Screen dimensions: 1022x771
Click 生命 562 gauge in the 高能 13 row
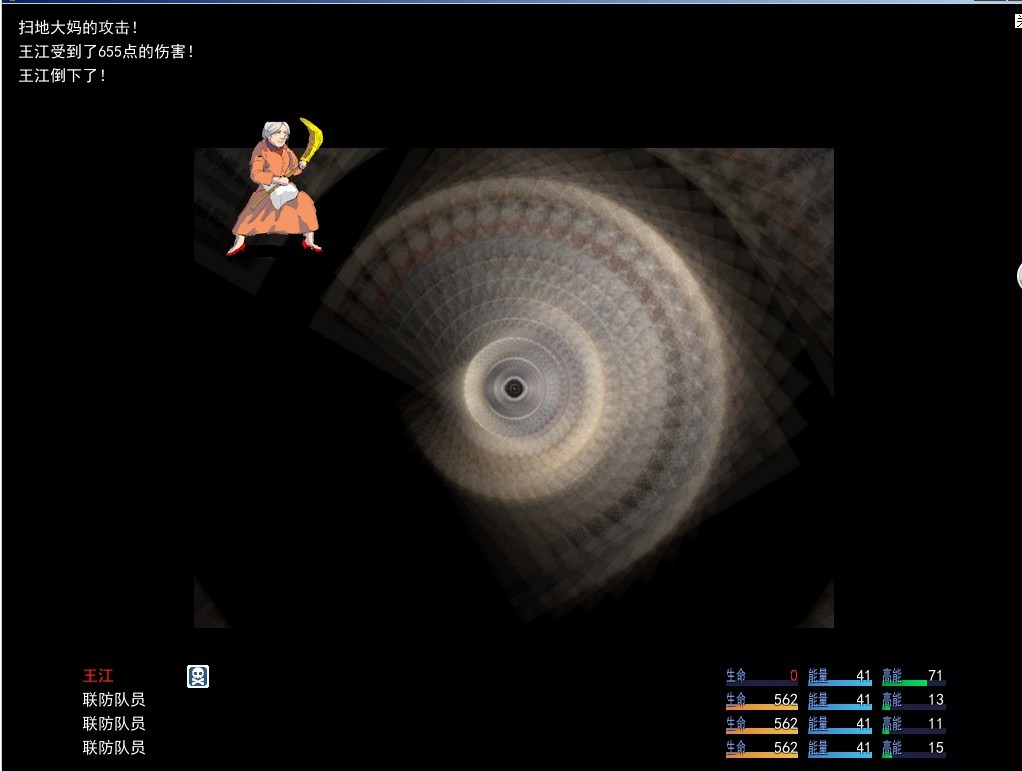(x=762, y=701)
